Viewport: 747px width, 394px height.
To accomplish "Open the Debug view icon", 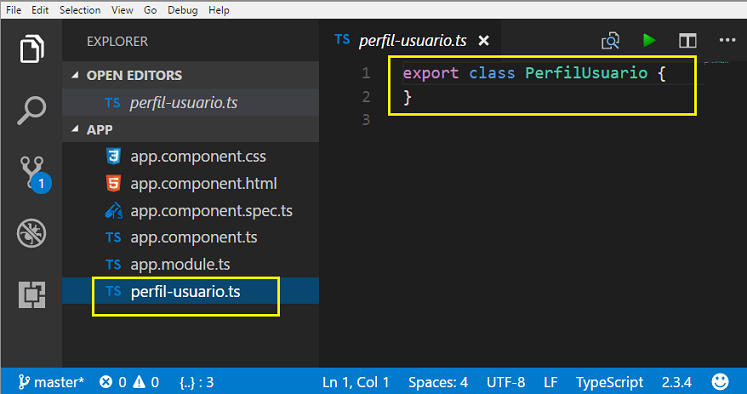I will (31, 233).
